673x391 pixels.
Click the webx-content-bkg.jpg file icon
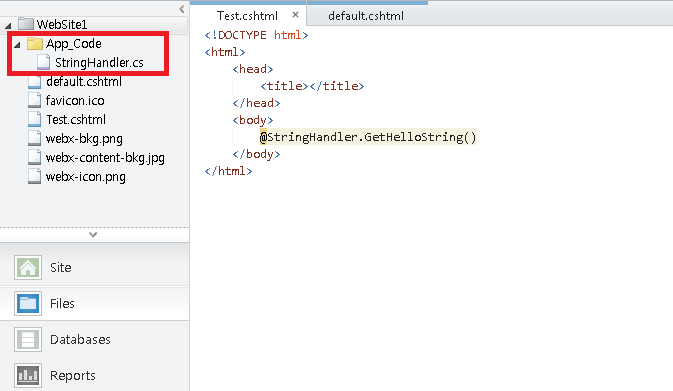[x=34, y=158]
